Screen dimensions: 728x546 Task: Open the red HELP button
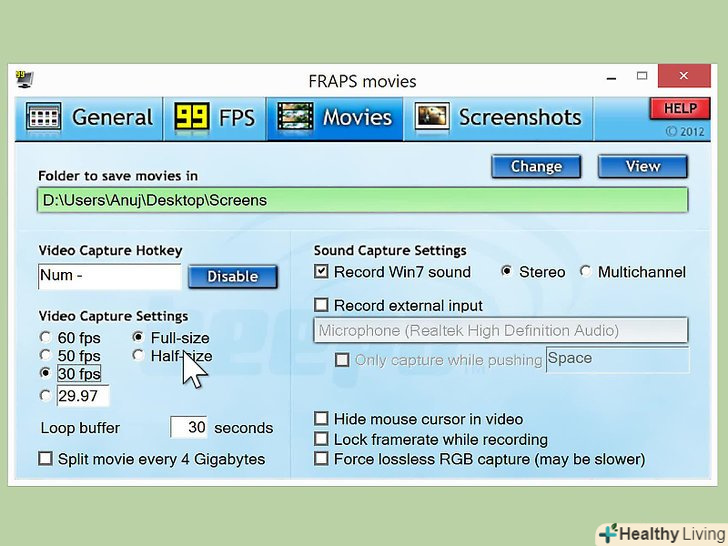[x=680, y=109]
